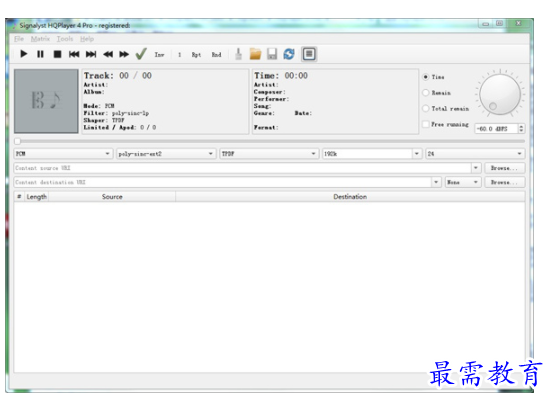This screenshot has width=551, height=405.
Task: Toggle the repeat-one '1' button
Action: pyautogui.click(x=179, y=54)
